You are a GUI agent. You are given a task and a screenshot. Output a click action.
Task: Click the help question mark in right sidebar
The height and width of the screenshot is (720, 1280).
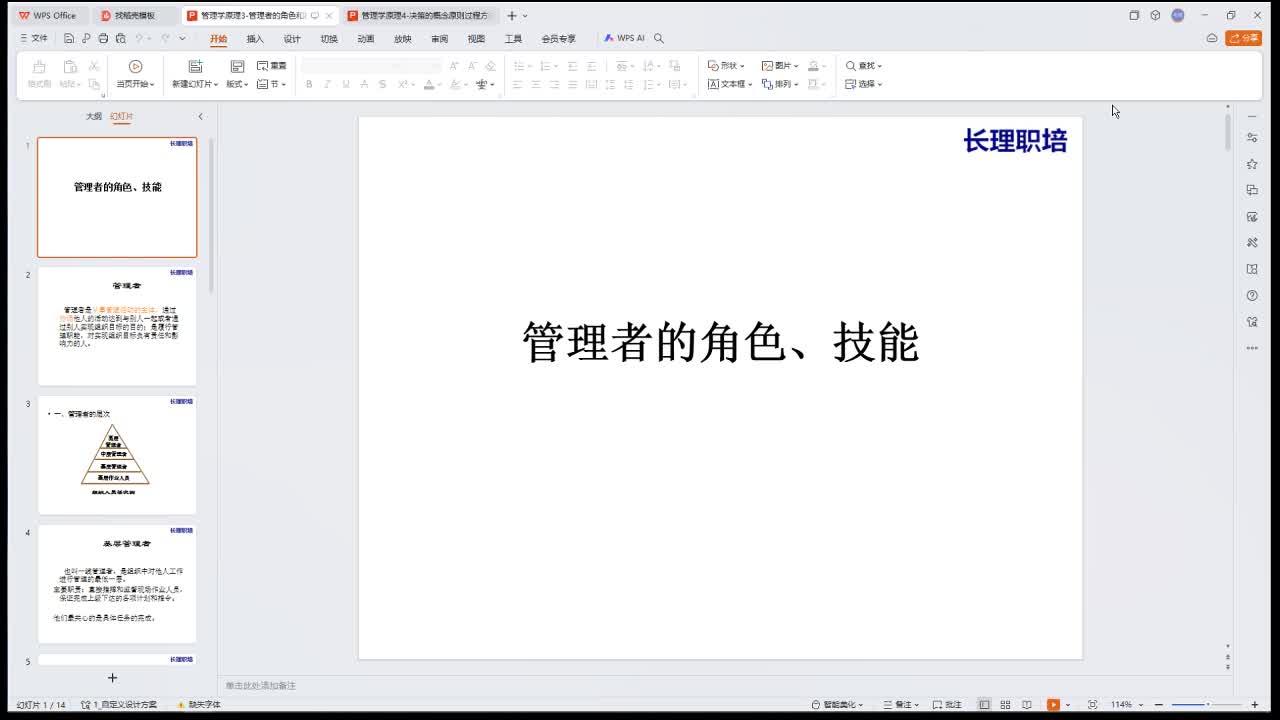(x=1252, y=295)
